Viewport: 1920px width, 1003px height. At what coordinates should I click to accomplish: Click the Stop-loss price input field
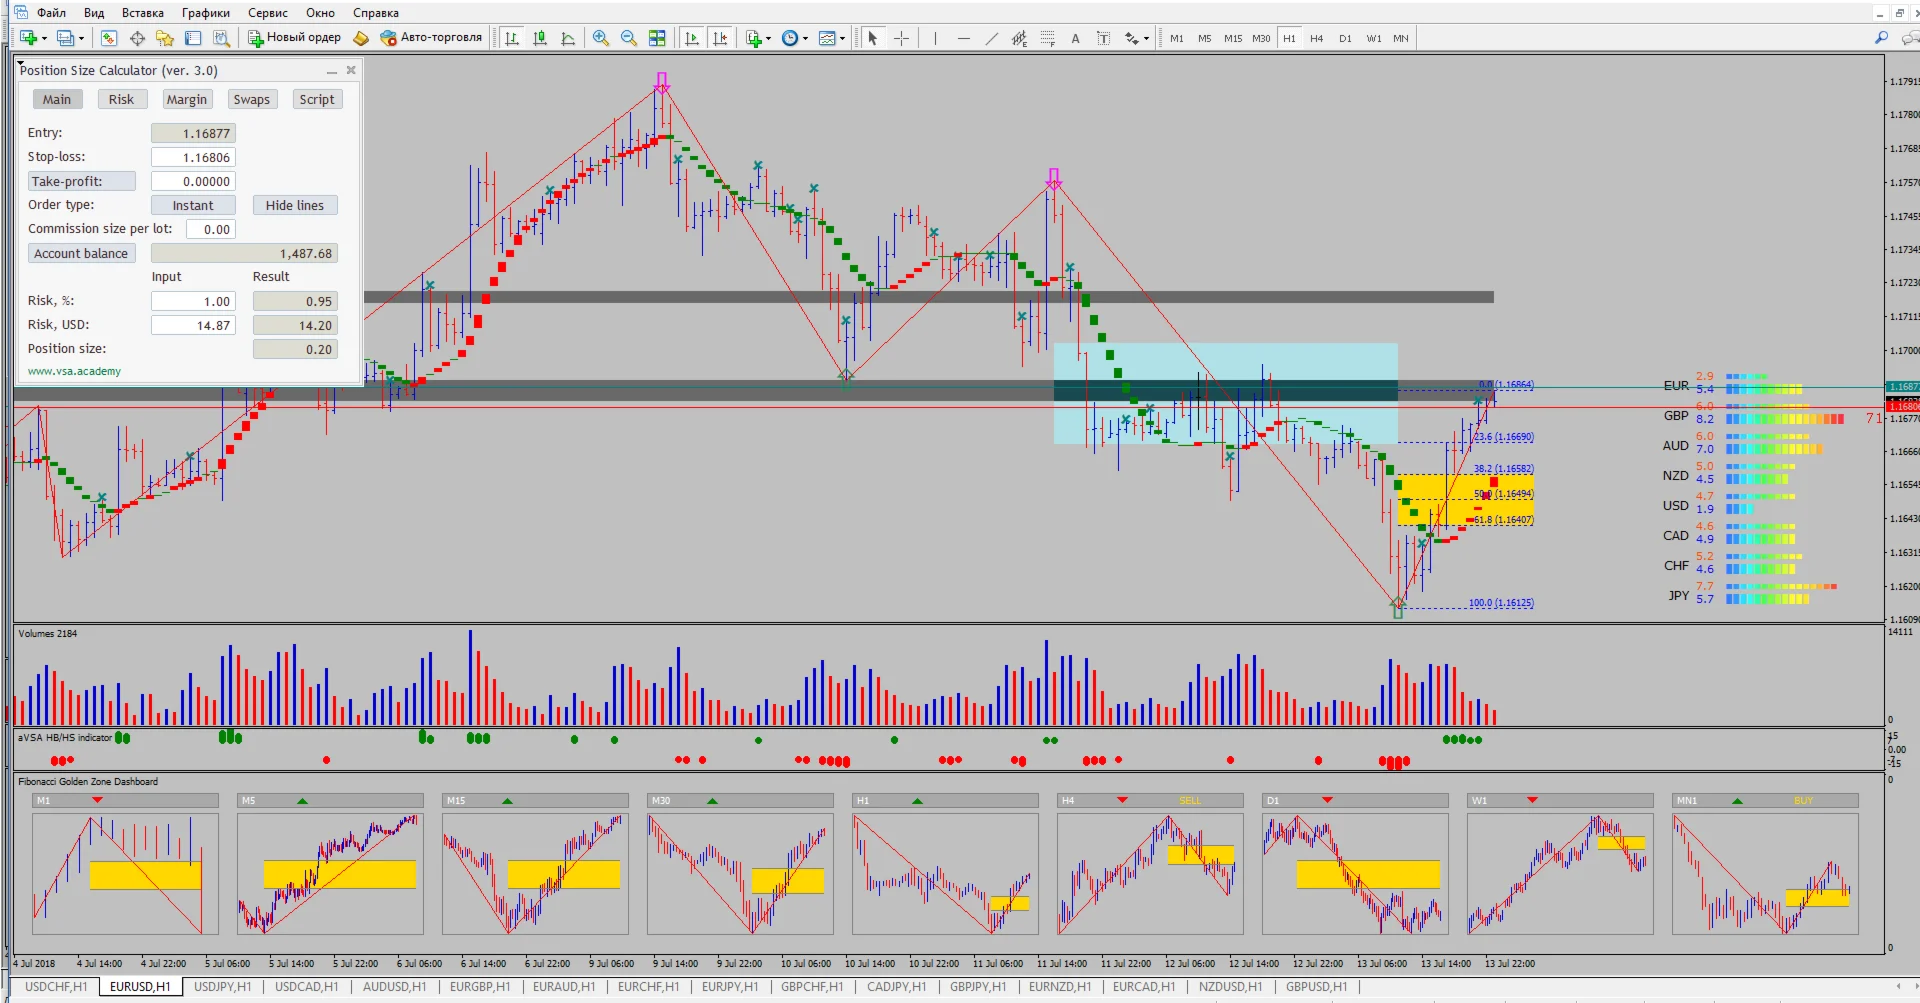[193, 157]
